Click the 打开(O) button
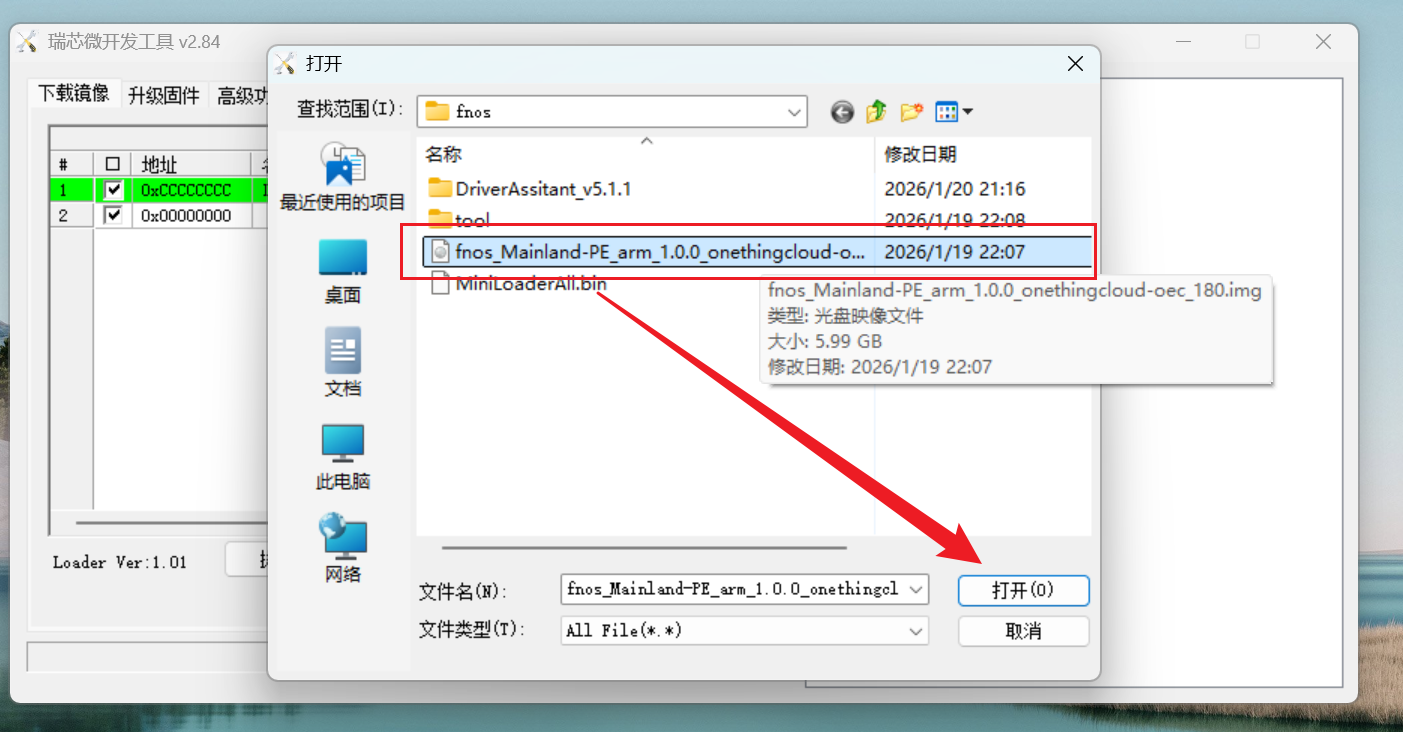The height and width of the screenshot is (732, 1403). [x=1023, y=590]
